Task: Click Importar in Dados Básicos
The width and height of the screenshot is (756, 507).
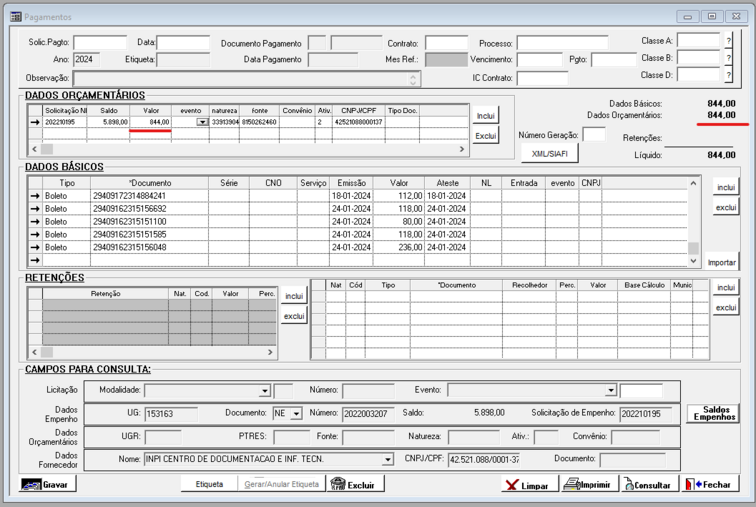Action: tap(721, 262)
